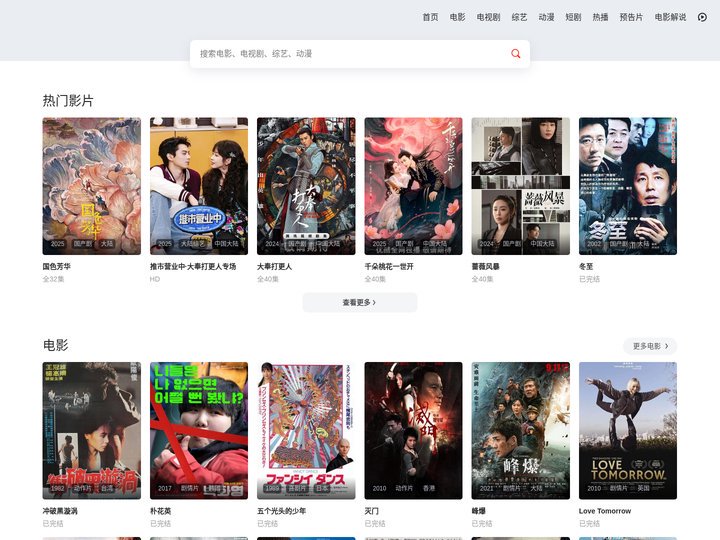
Task: Open the 冲破黑漩涡 movie poster
Action: coord(92,431)
